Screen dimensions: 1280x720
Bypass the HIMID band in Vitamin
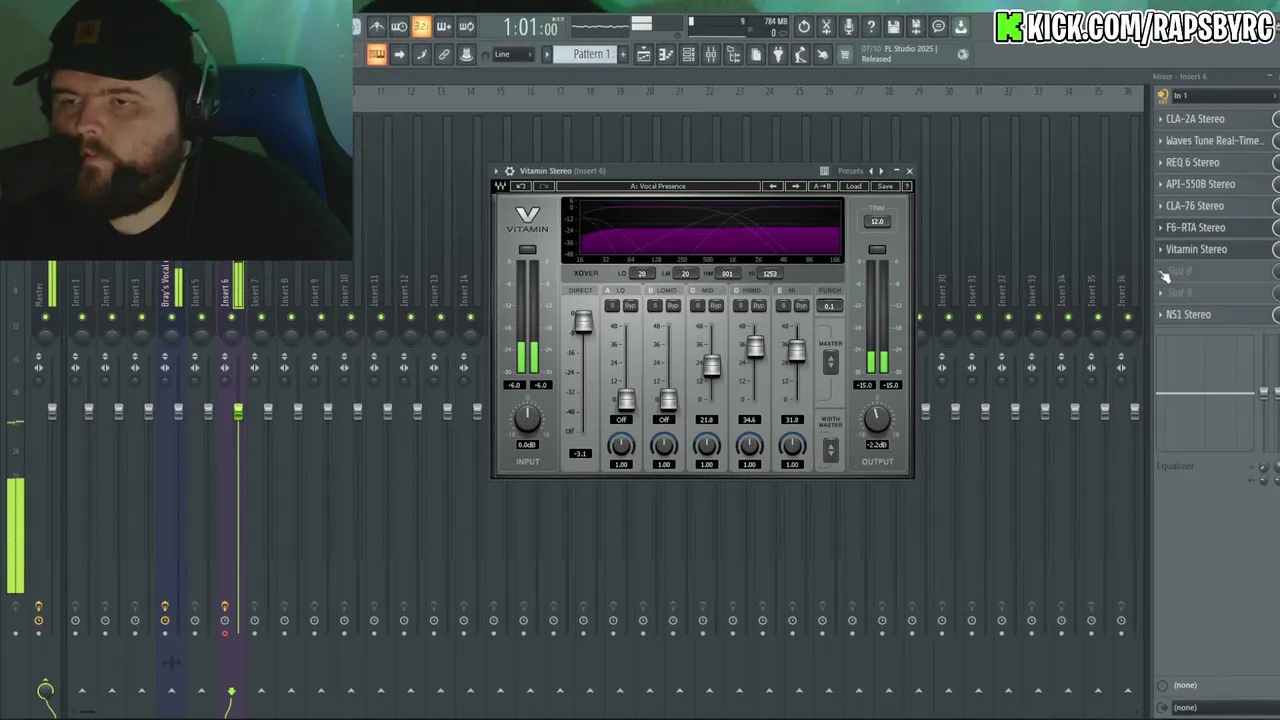[x=758, y=306]
